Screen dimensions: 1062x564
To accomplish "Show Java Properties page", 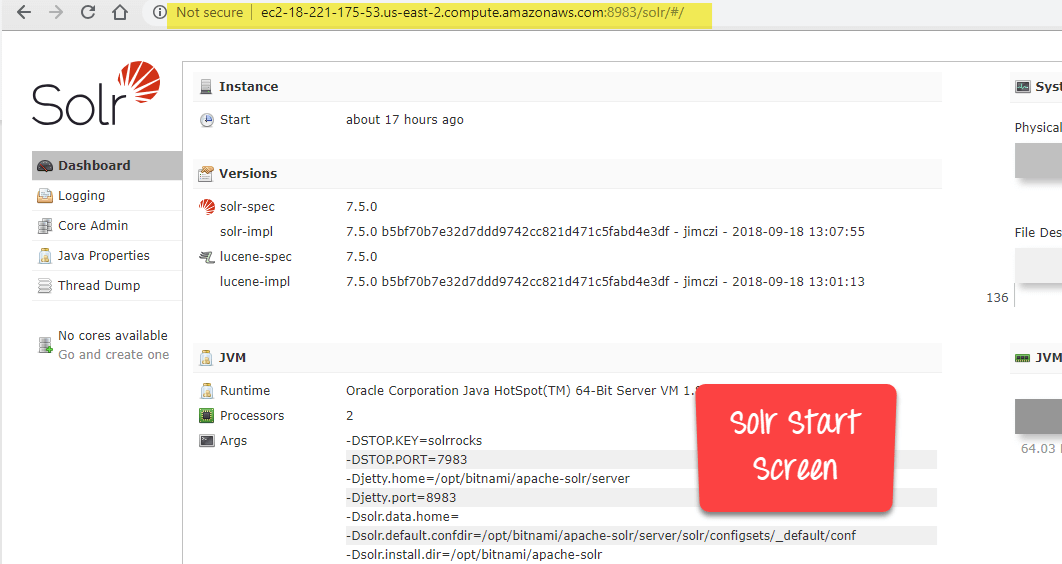I will [103, 256].
